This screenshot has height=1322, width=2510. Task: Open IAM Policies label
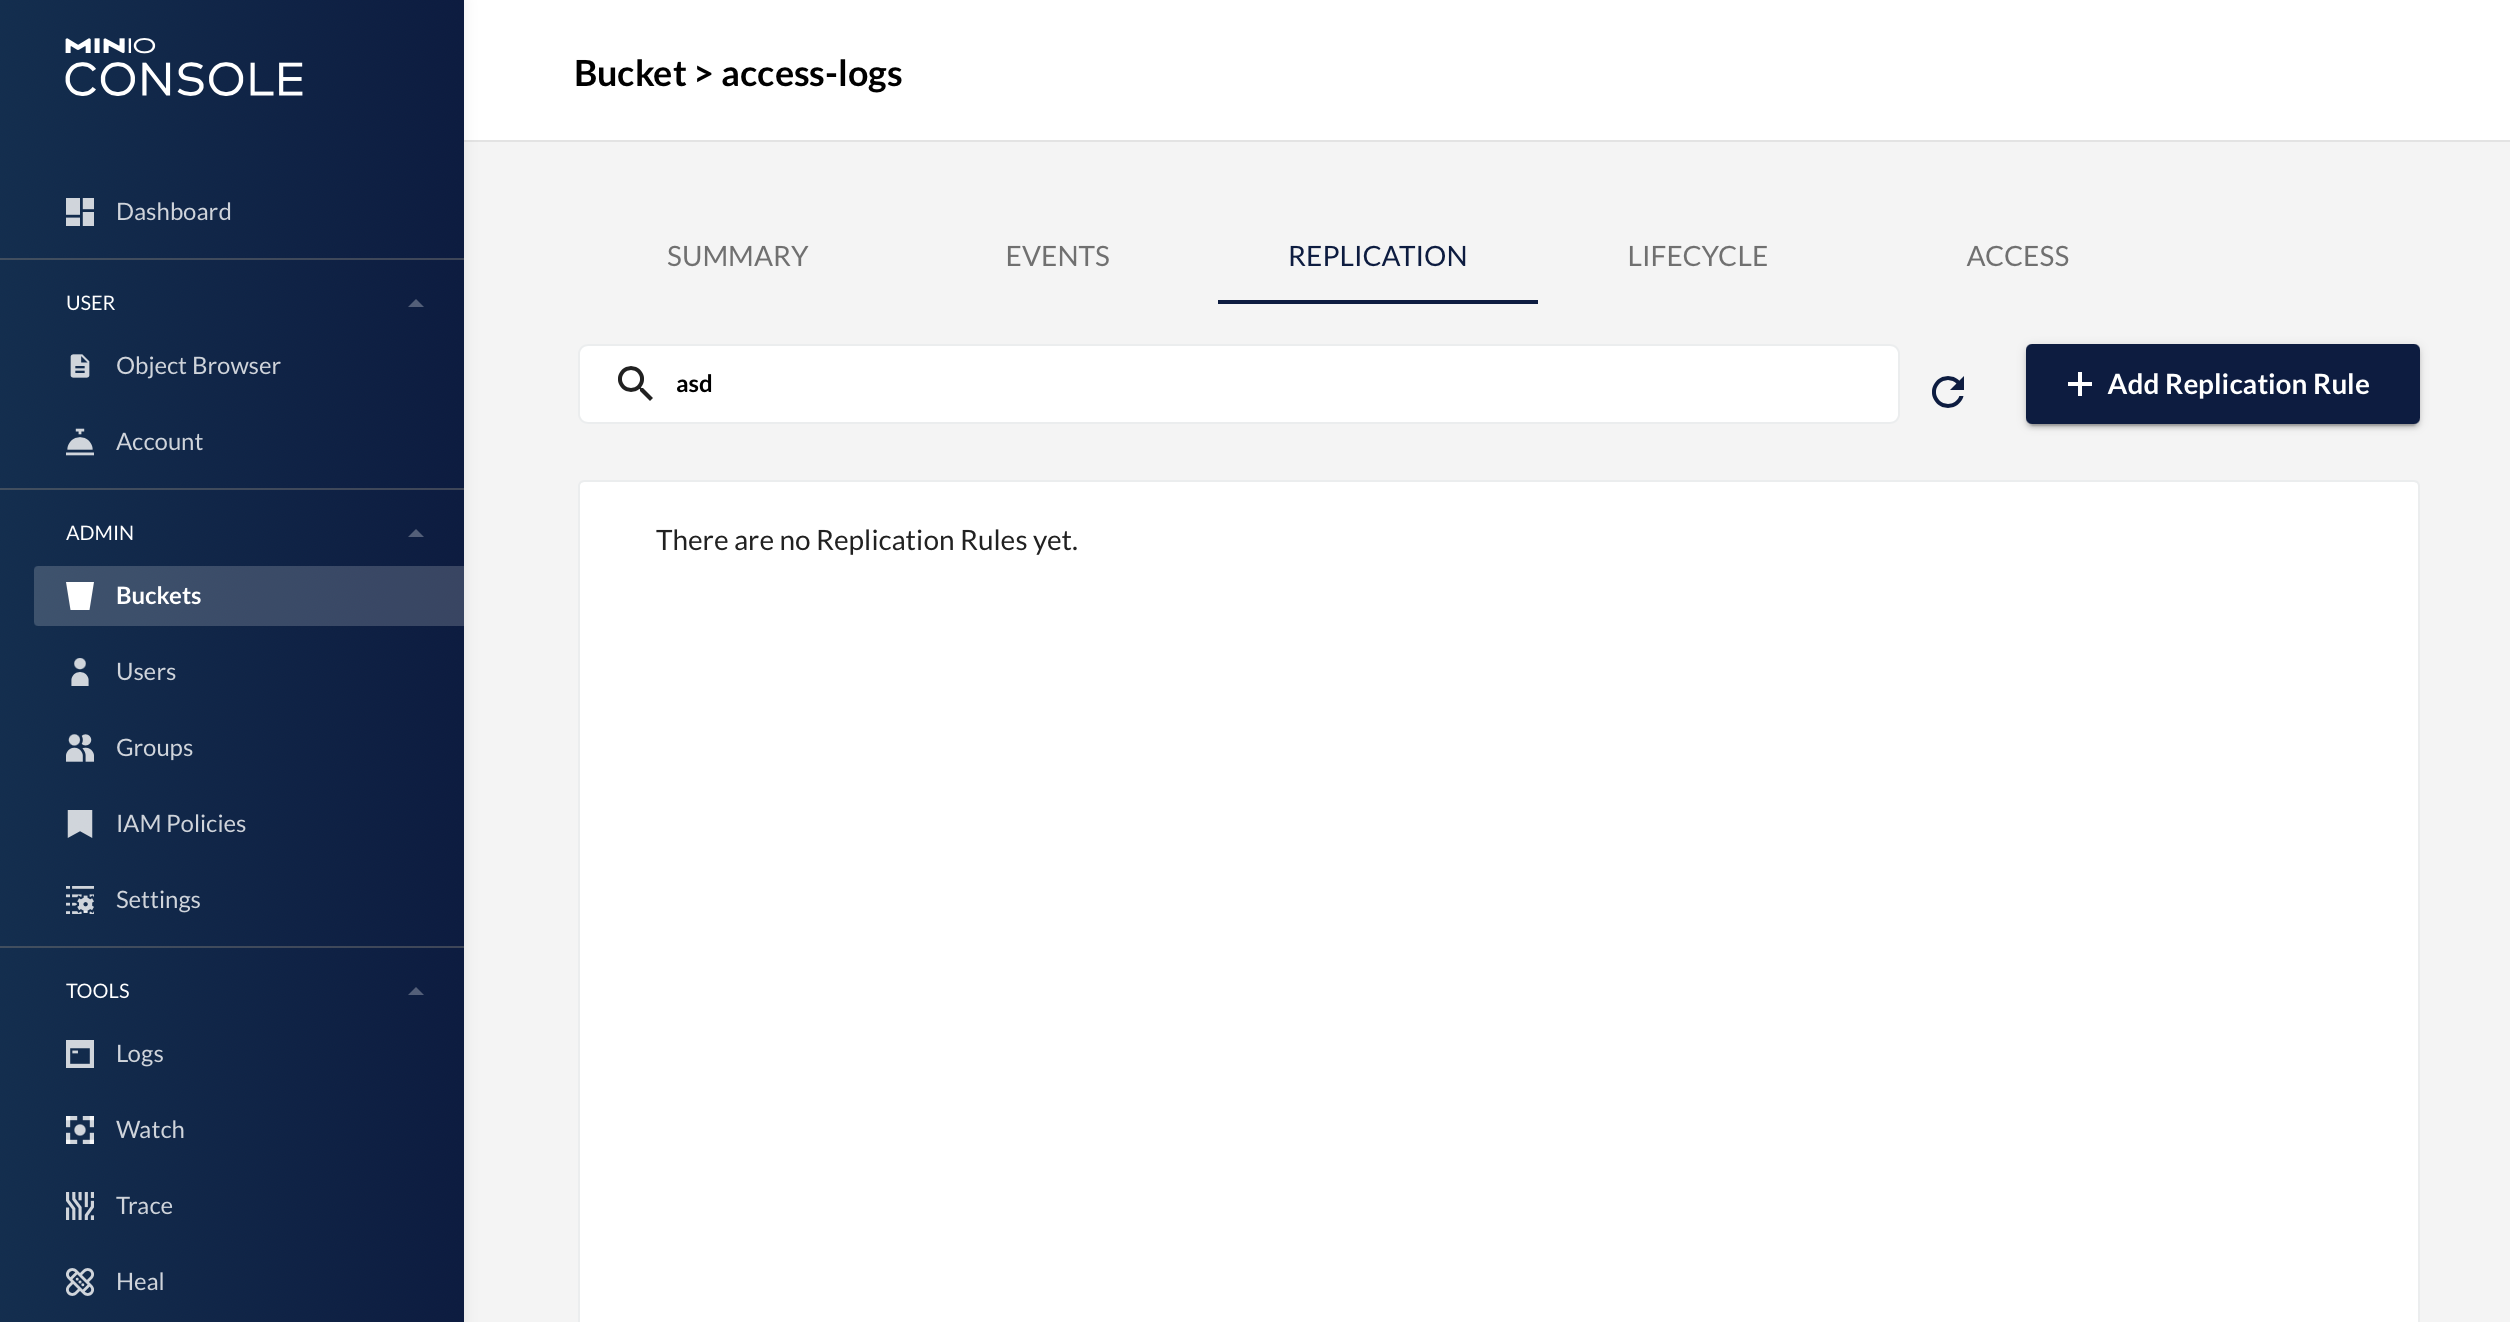point(181,824)
